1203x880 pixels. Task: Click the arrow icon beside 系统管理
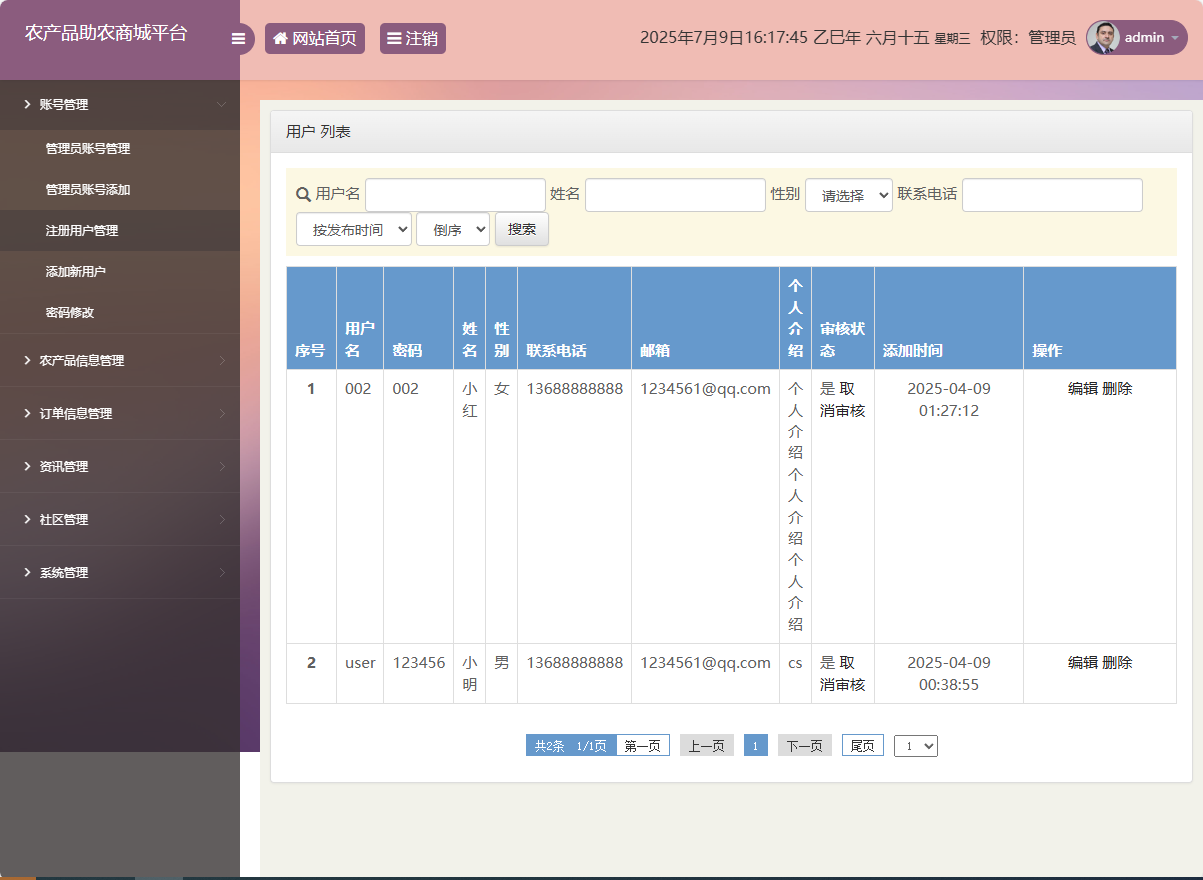(28, 572)
